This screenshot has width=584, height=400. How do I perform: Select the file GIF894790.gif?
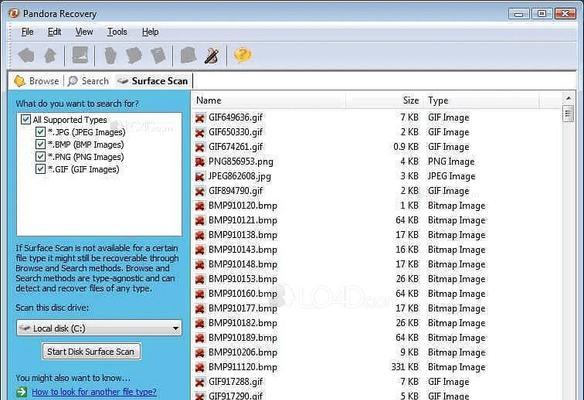pyautogui.click(x=235, y=191)
